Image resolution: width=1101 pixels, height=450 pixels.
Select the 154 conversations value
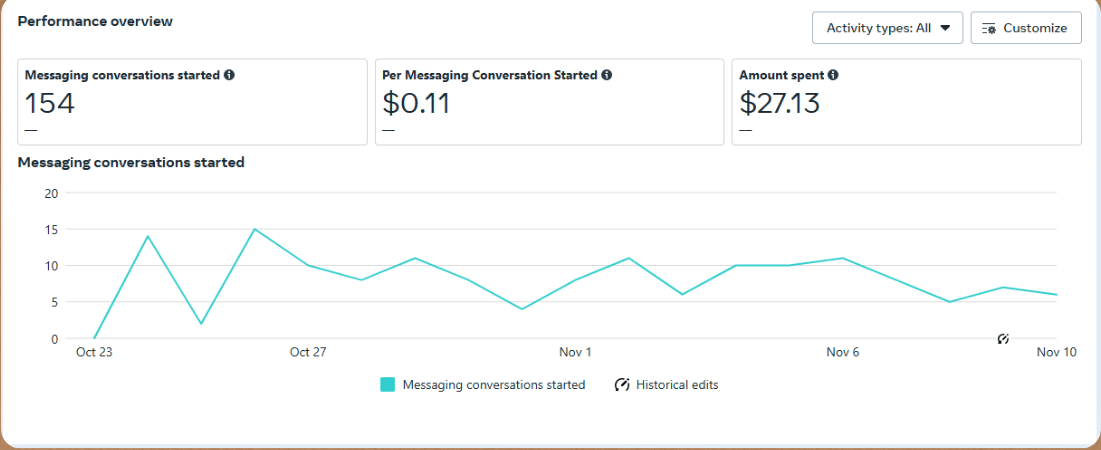coord(49,103)
